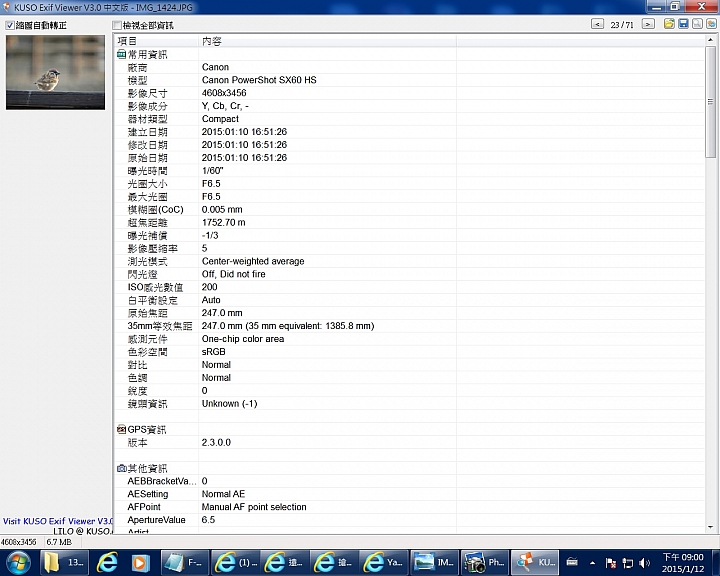Click the keyboard input method tray icon
The width and height of the screenshot is (720, 576).
[572, 562]
